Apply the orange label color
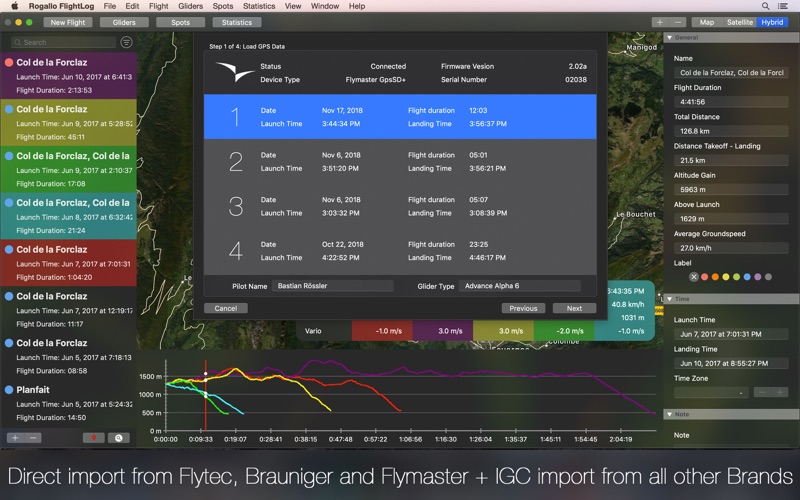The image size is (800, 500). 715,277
